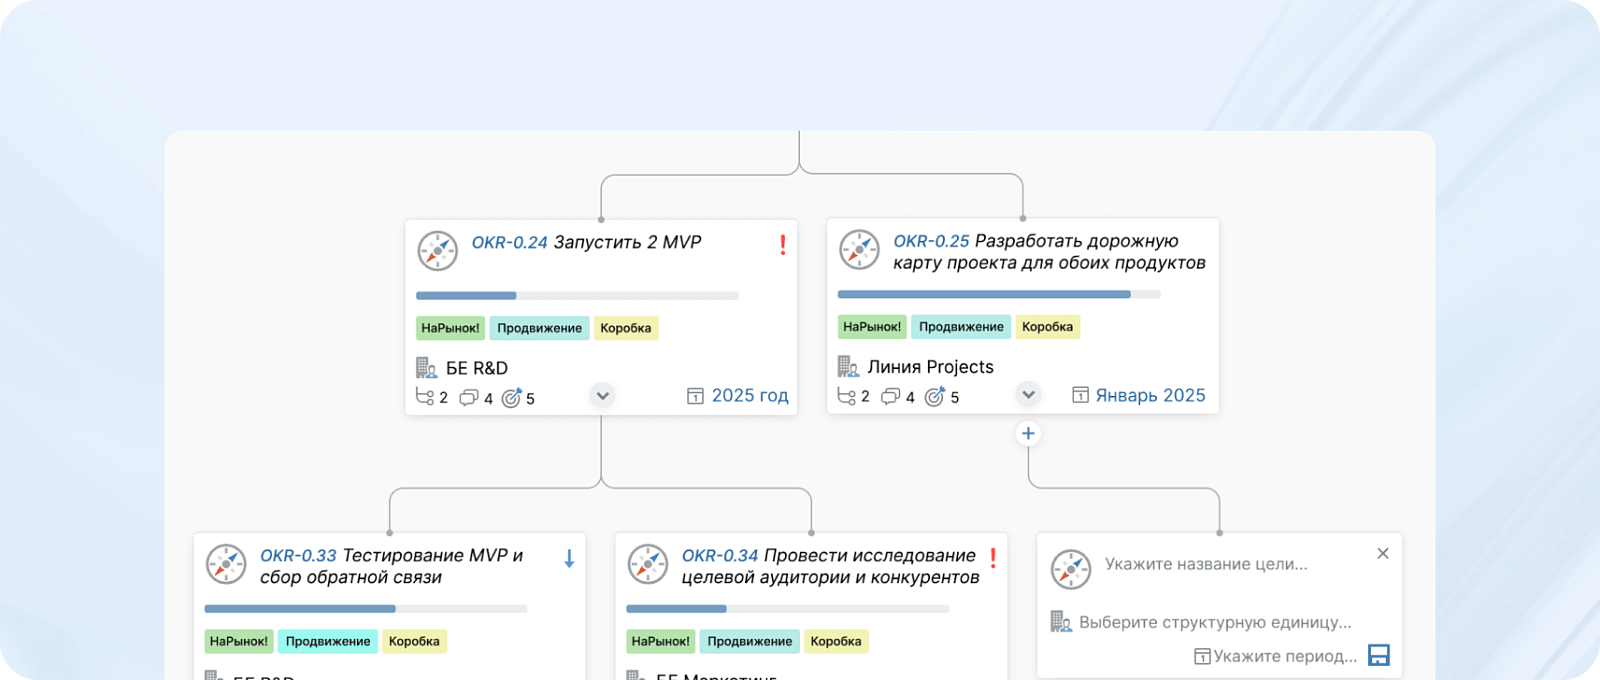Click Коробка tag on OKR-0.33

click(x=415, y=641)
